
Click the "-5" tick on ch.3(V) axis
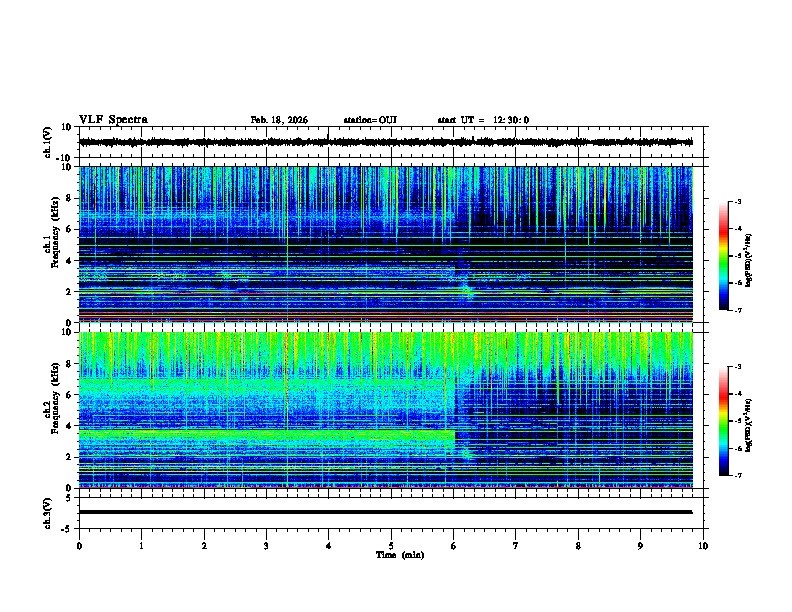[68, 529]
